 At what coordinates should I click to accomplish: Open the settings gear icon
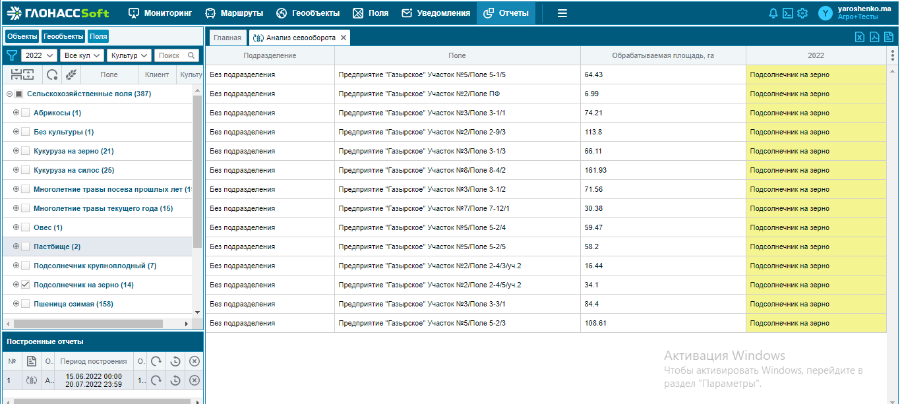point(803,13)
